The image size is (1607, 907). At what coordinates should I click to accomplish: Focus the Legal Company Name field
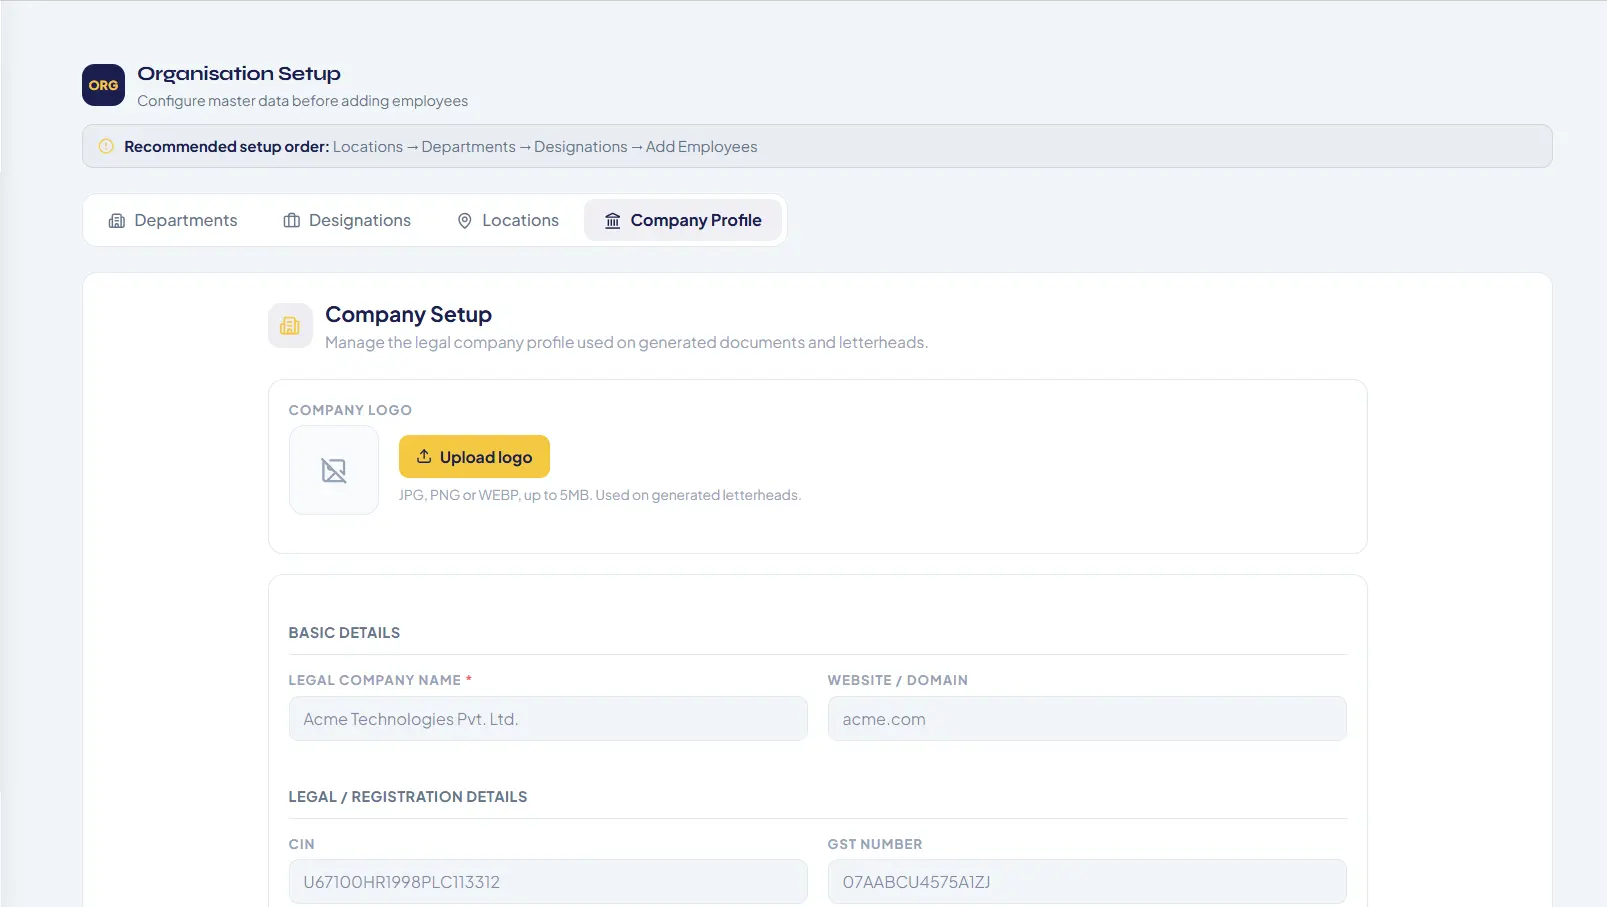548,719
